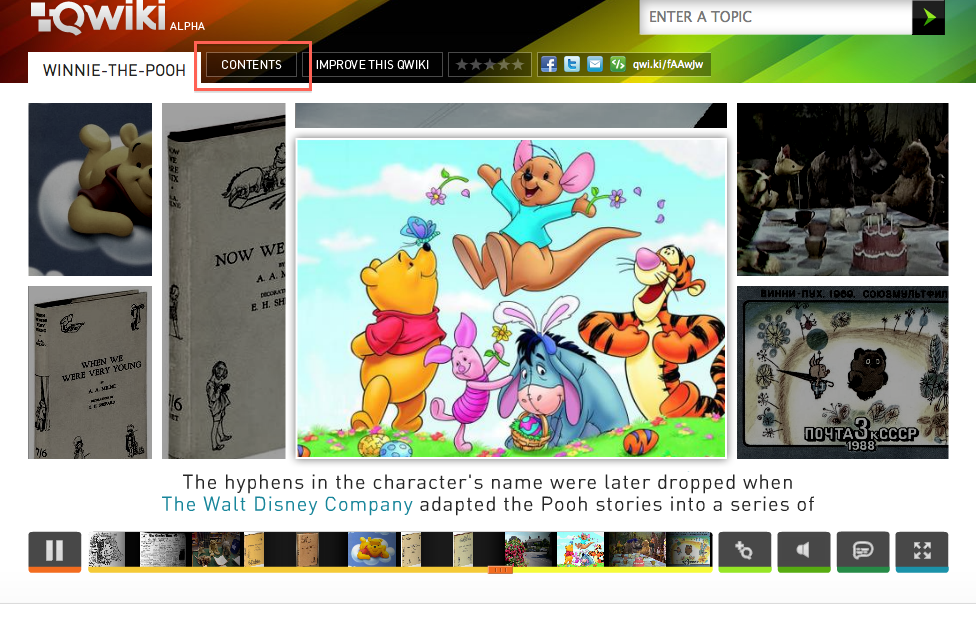This screenshot has height=617, width=976.
Task: Open When We Were Very Young book image
Action: click(90, 372)
